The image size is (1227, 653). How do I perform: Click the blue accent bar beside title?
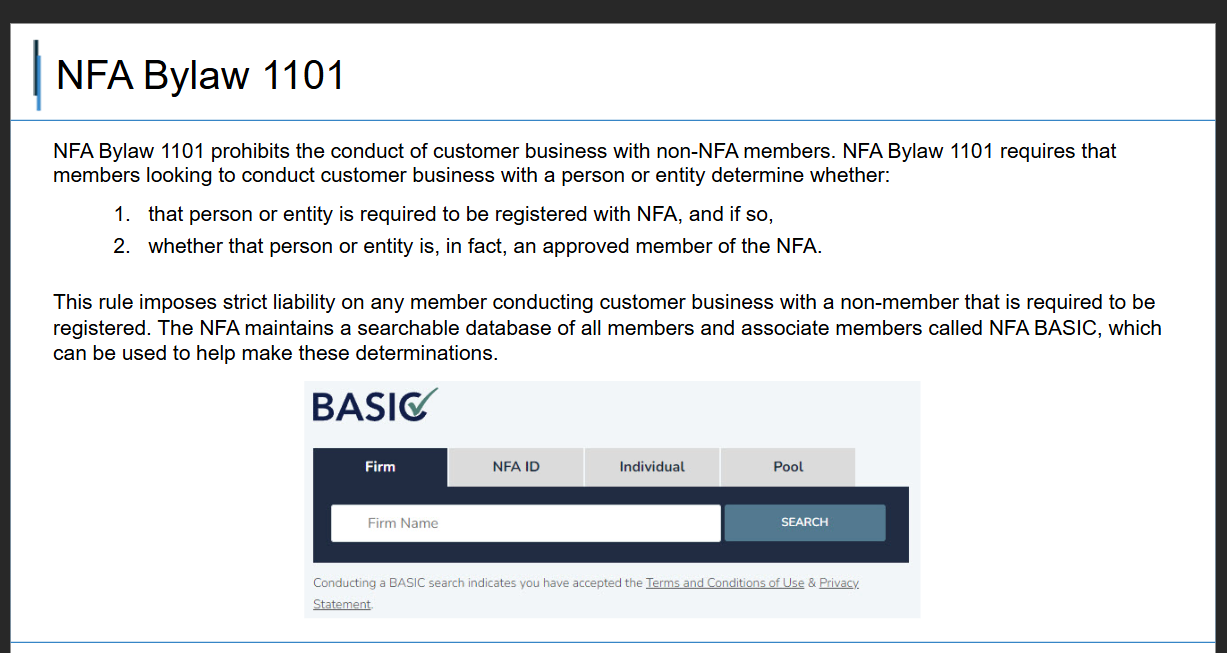[37, 75]
